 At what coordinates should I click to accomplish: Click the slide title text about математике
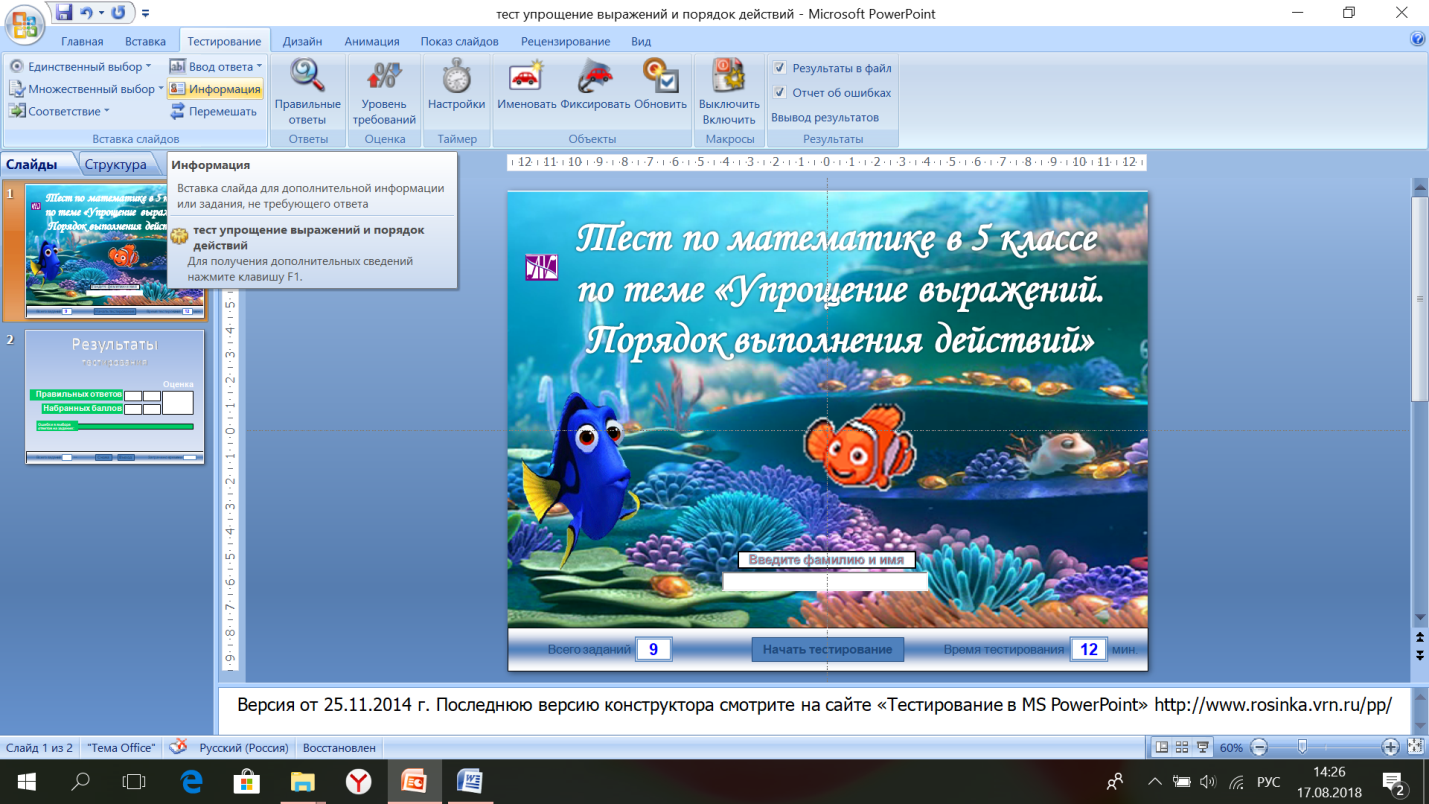coord(837,290)
